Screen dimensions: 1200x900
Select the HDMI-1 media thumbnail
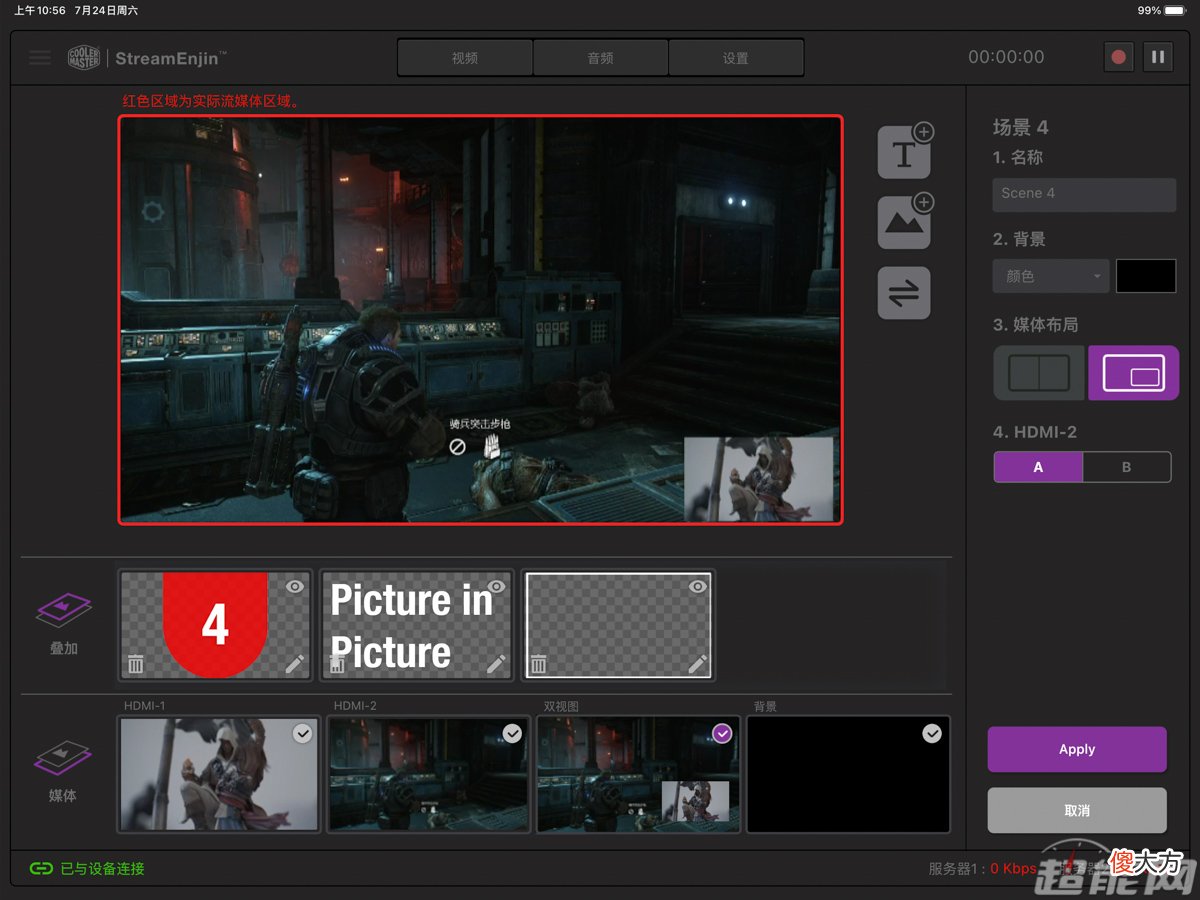[219, 774]
